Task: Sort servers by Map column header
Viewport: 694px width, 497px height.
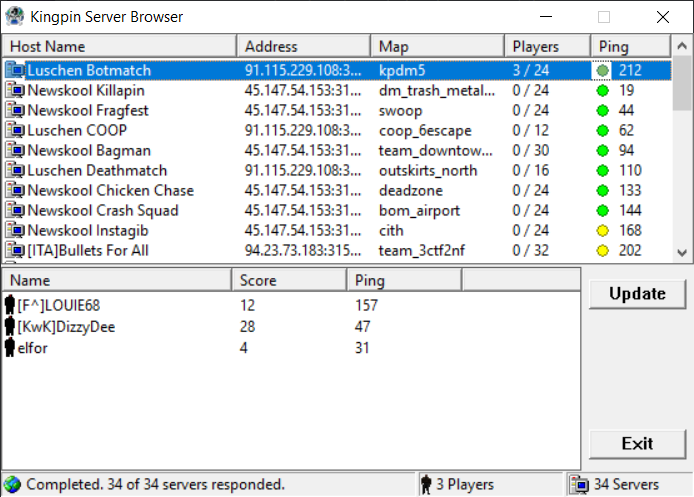Action: tap(437, 46)
